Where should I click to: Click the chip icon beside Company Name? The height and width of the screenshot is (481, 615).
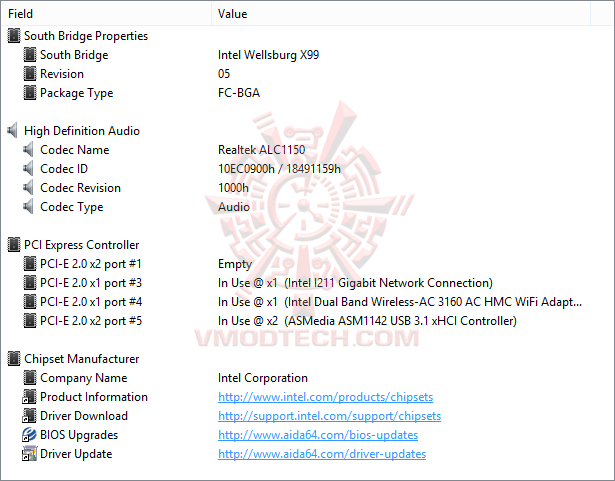30,378
